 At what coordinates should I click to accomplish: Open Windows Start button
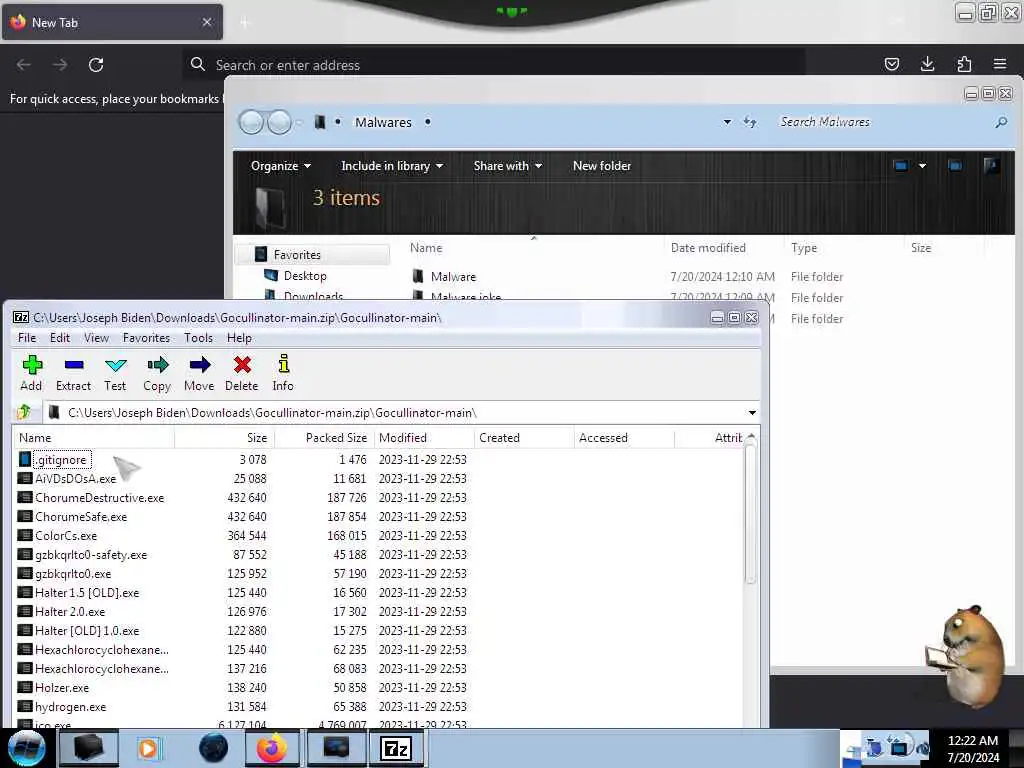26,748
